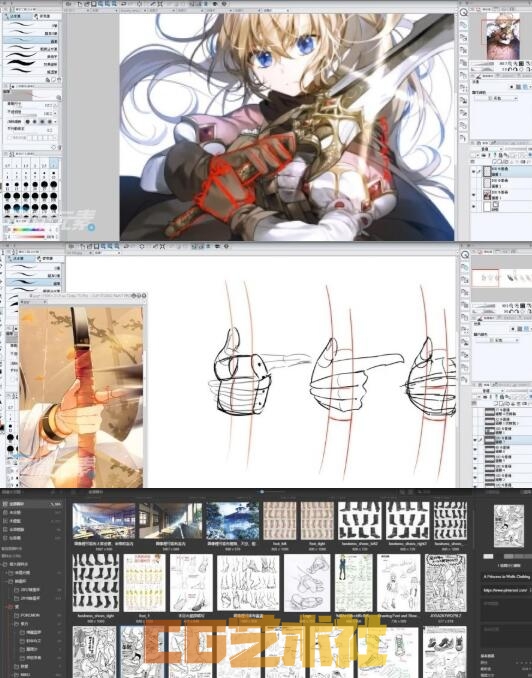The image size is (532, 678).
Task: Open handsome_shoes_left2 thumbnail in image library
Action: pos(359,521)
